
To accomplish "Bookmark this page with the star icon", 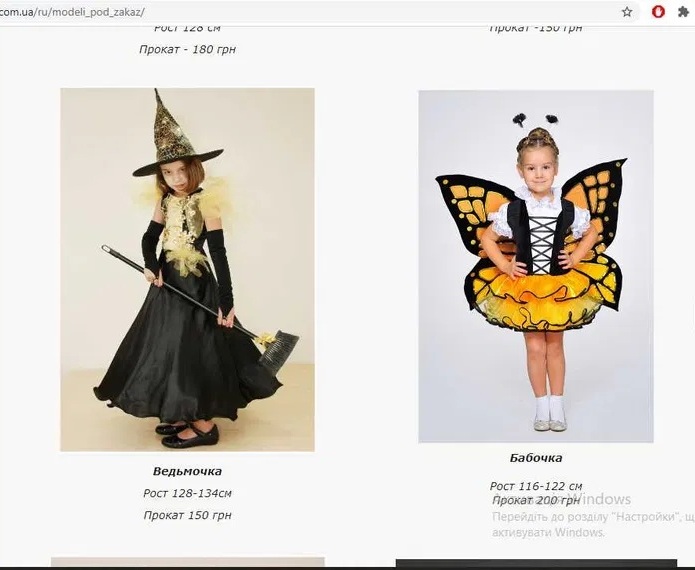I will coord(627,12).
